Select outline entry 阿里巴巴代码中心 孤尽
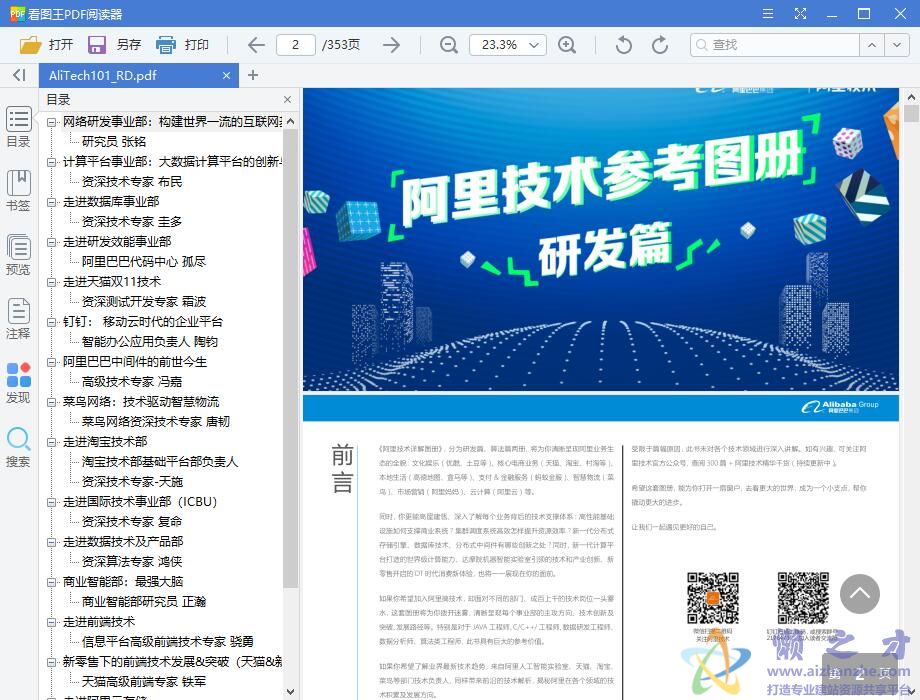Viewport: 920px width, 700px height. click(144, 261)
